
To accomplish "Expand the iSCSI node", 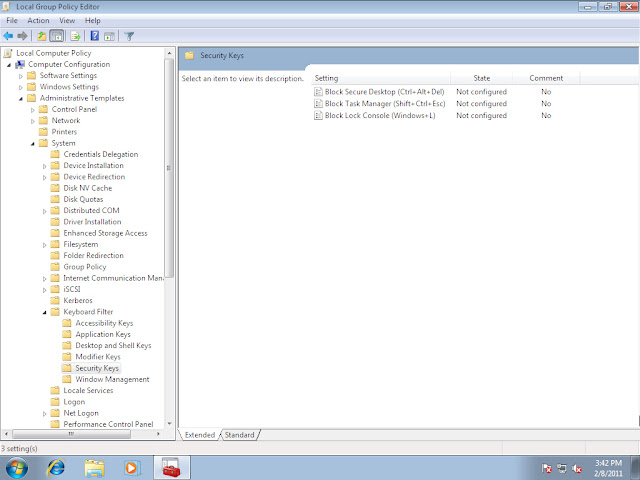I will point(44,290).
